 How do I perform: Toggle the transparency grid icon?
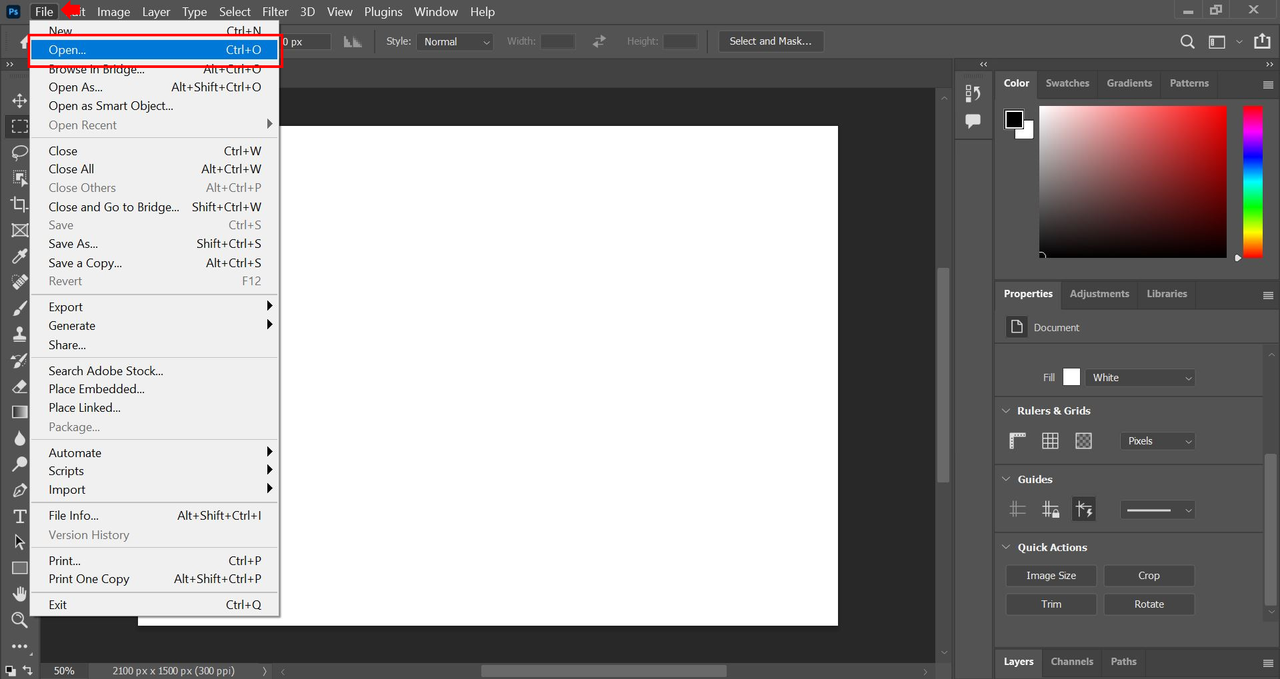coord(1083,441)
